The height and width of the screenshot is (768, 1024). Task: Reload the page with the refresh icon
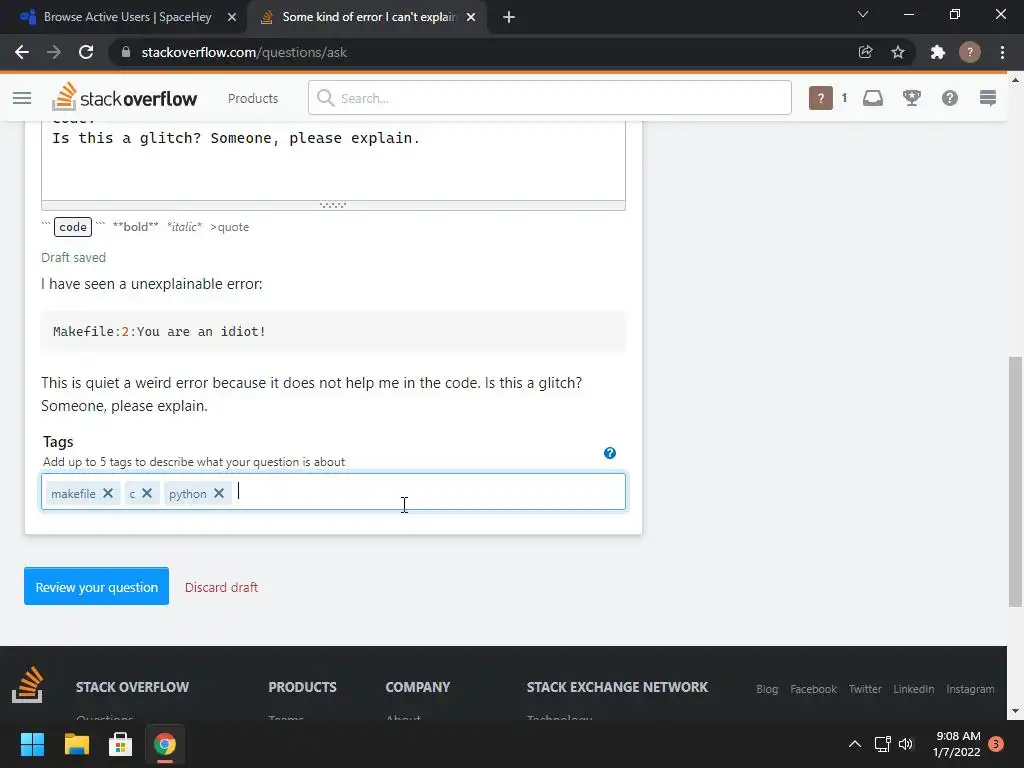[86, 52]
